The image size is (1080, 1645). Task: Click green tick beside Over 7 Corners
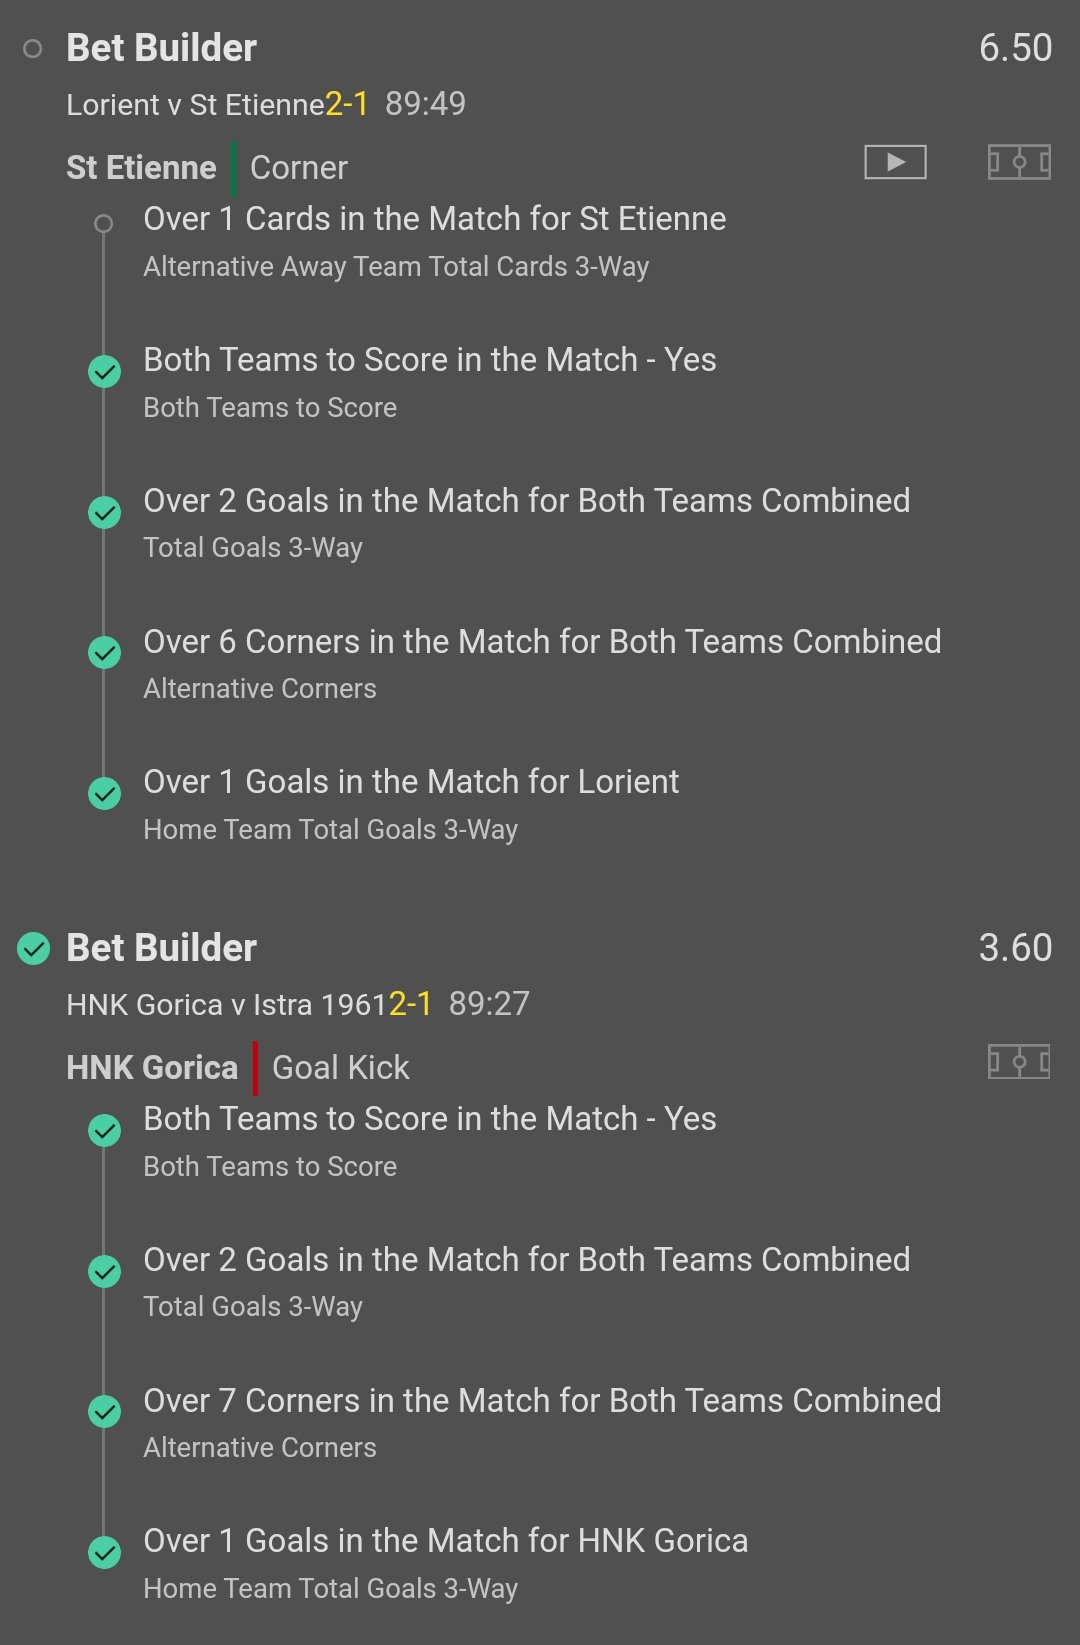(x=104, y=1412)
